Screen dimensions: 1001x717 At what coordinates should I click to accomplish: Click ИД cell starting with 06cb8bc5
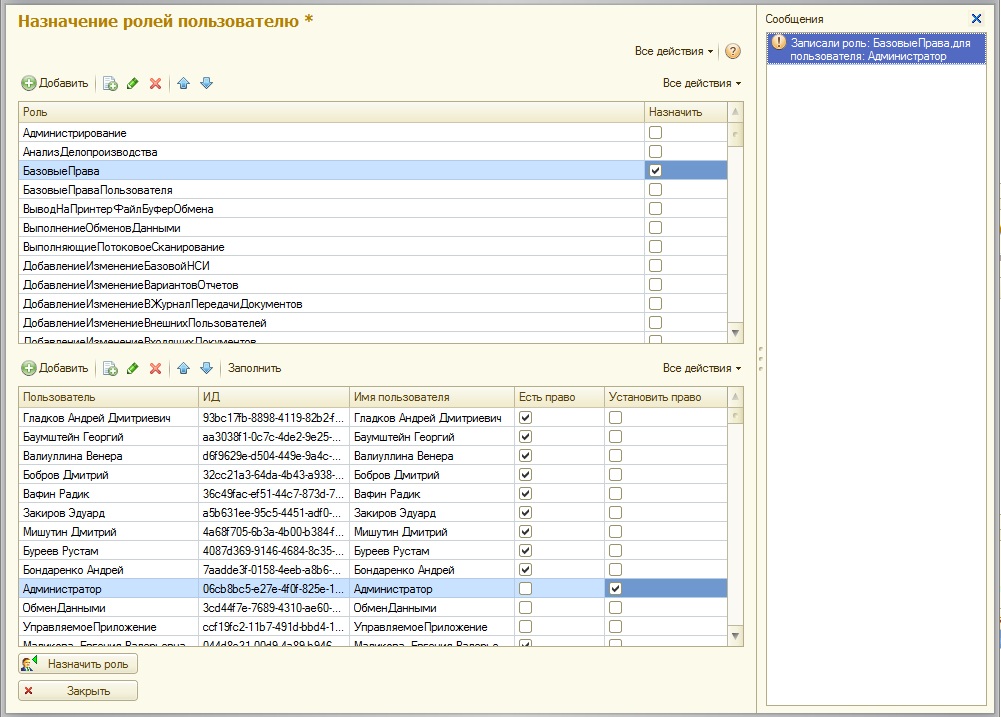click(274, 589)
